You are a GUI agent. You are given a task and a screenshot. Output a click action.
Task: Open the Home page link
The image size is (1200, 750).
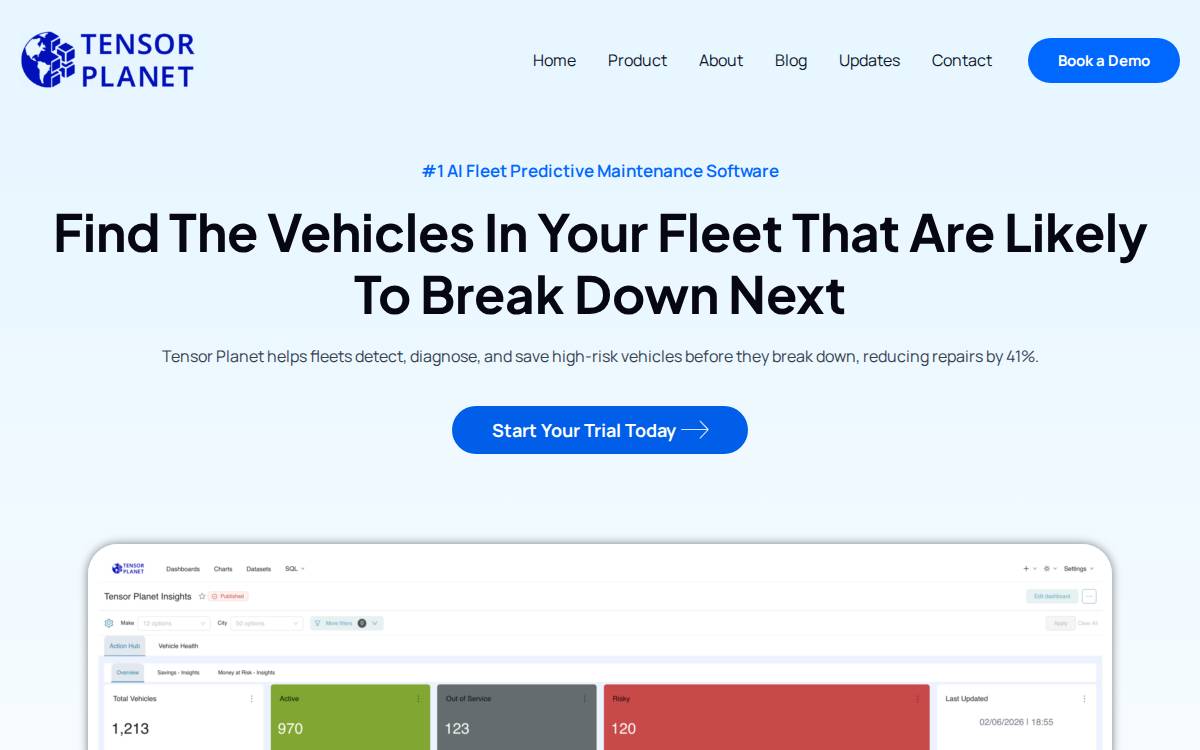pyautogui.click(x=554, y=60)
